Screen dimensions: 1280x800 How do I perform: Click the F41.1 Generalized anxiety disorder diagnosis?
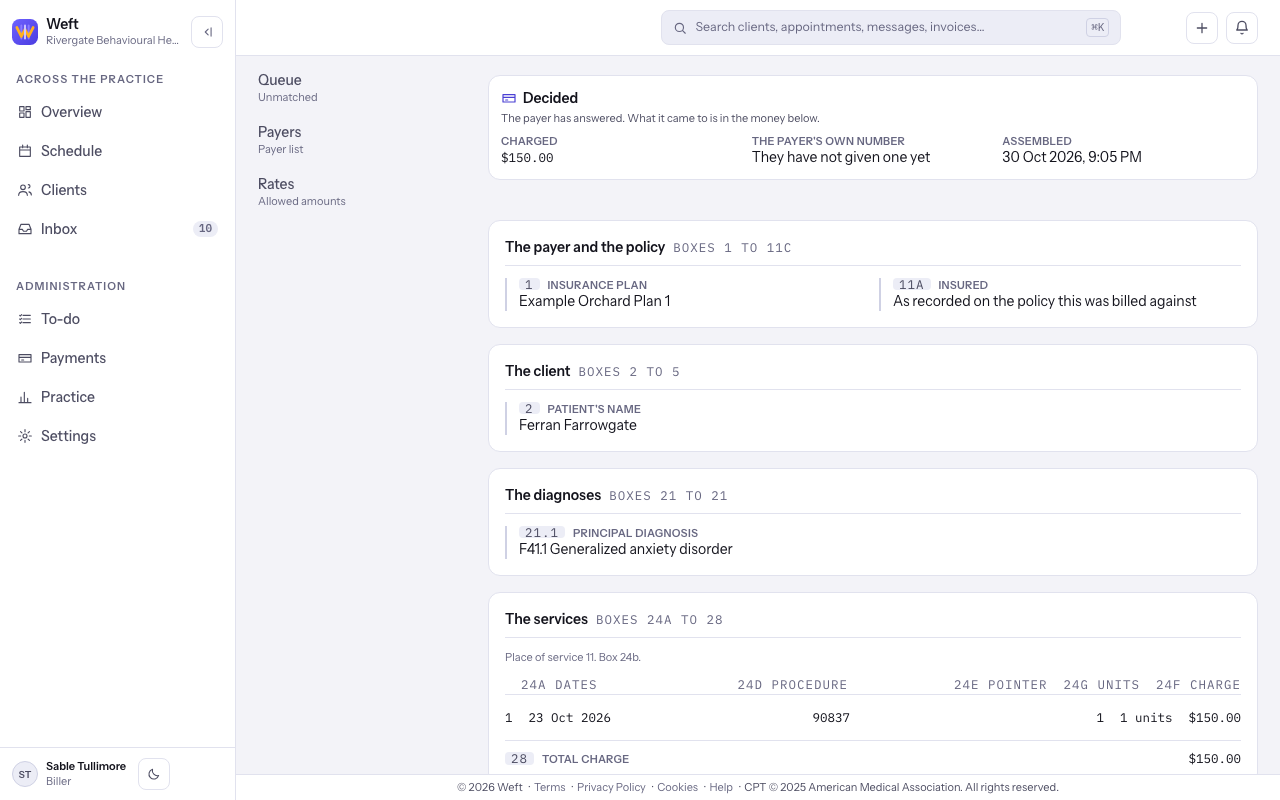pos(626,549)
